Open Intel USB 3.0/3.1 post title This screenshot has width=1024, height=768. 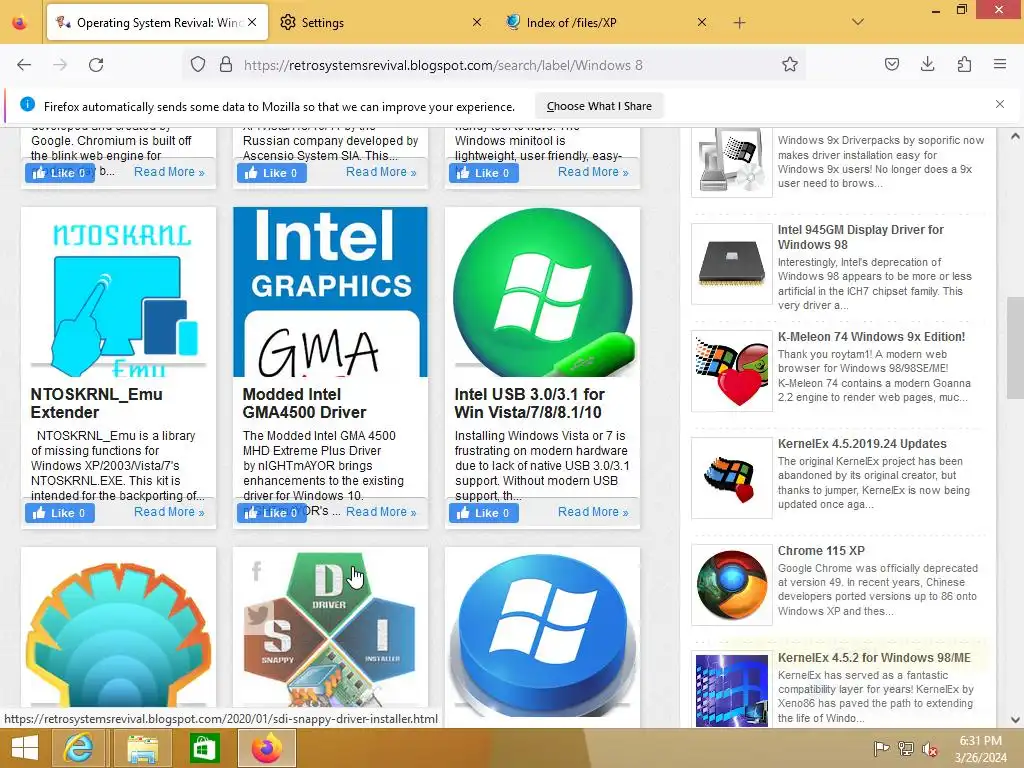click(x=528, y=403)
